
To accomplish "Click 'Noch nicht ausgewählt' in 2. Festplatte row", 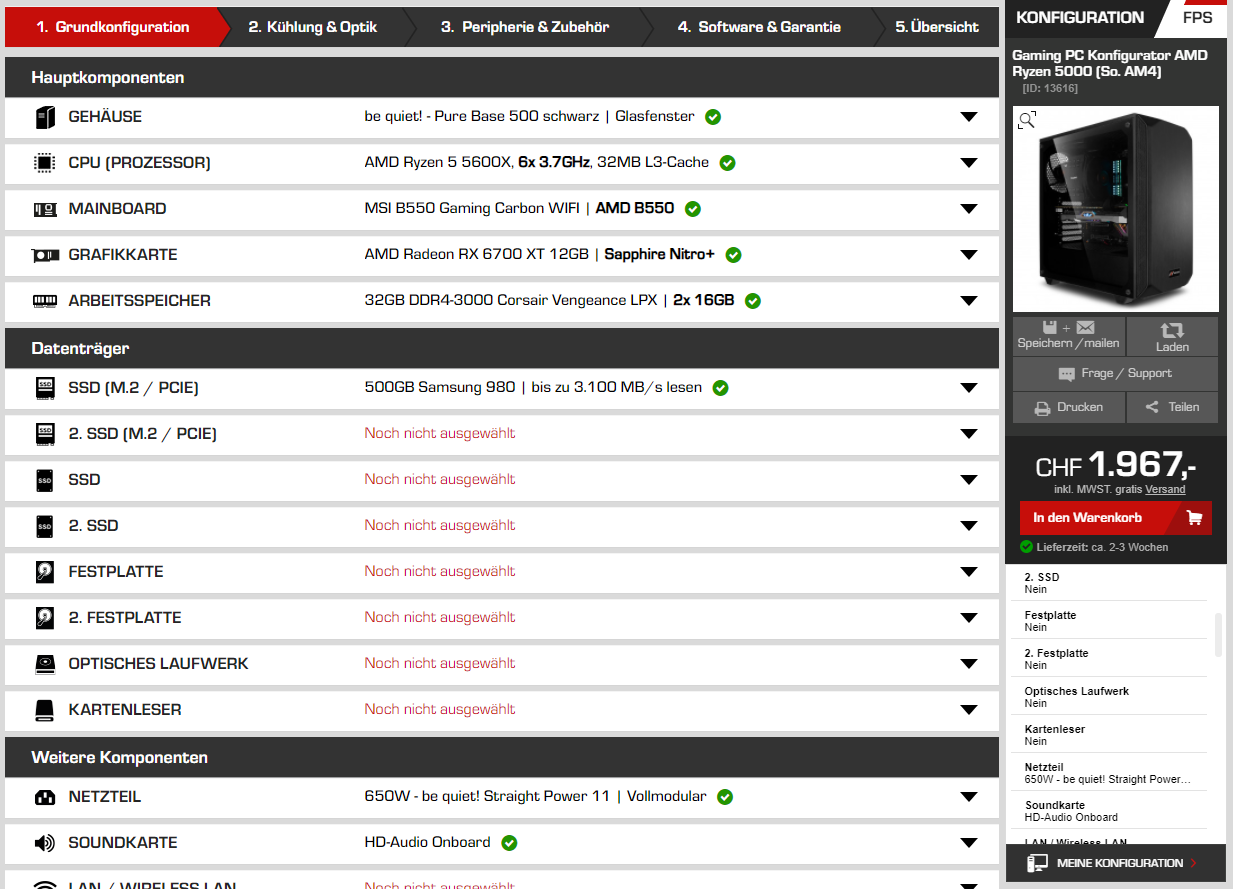I will (x=440, y=618).
